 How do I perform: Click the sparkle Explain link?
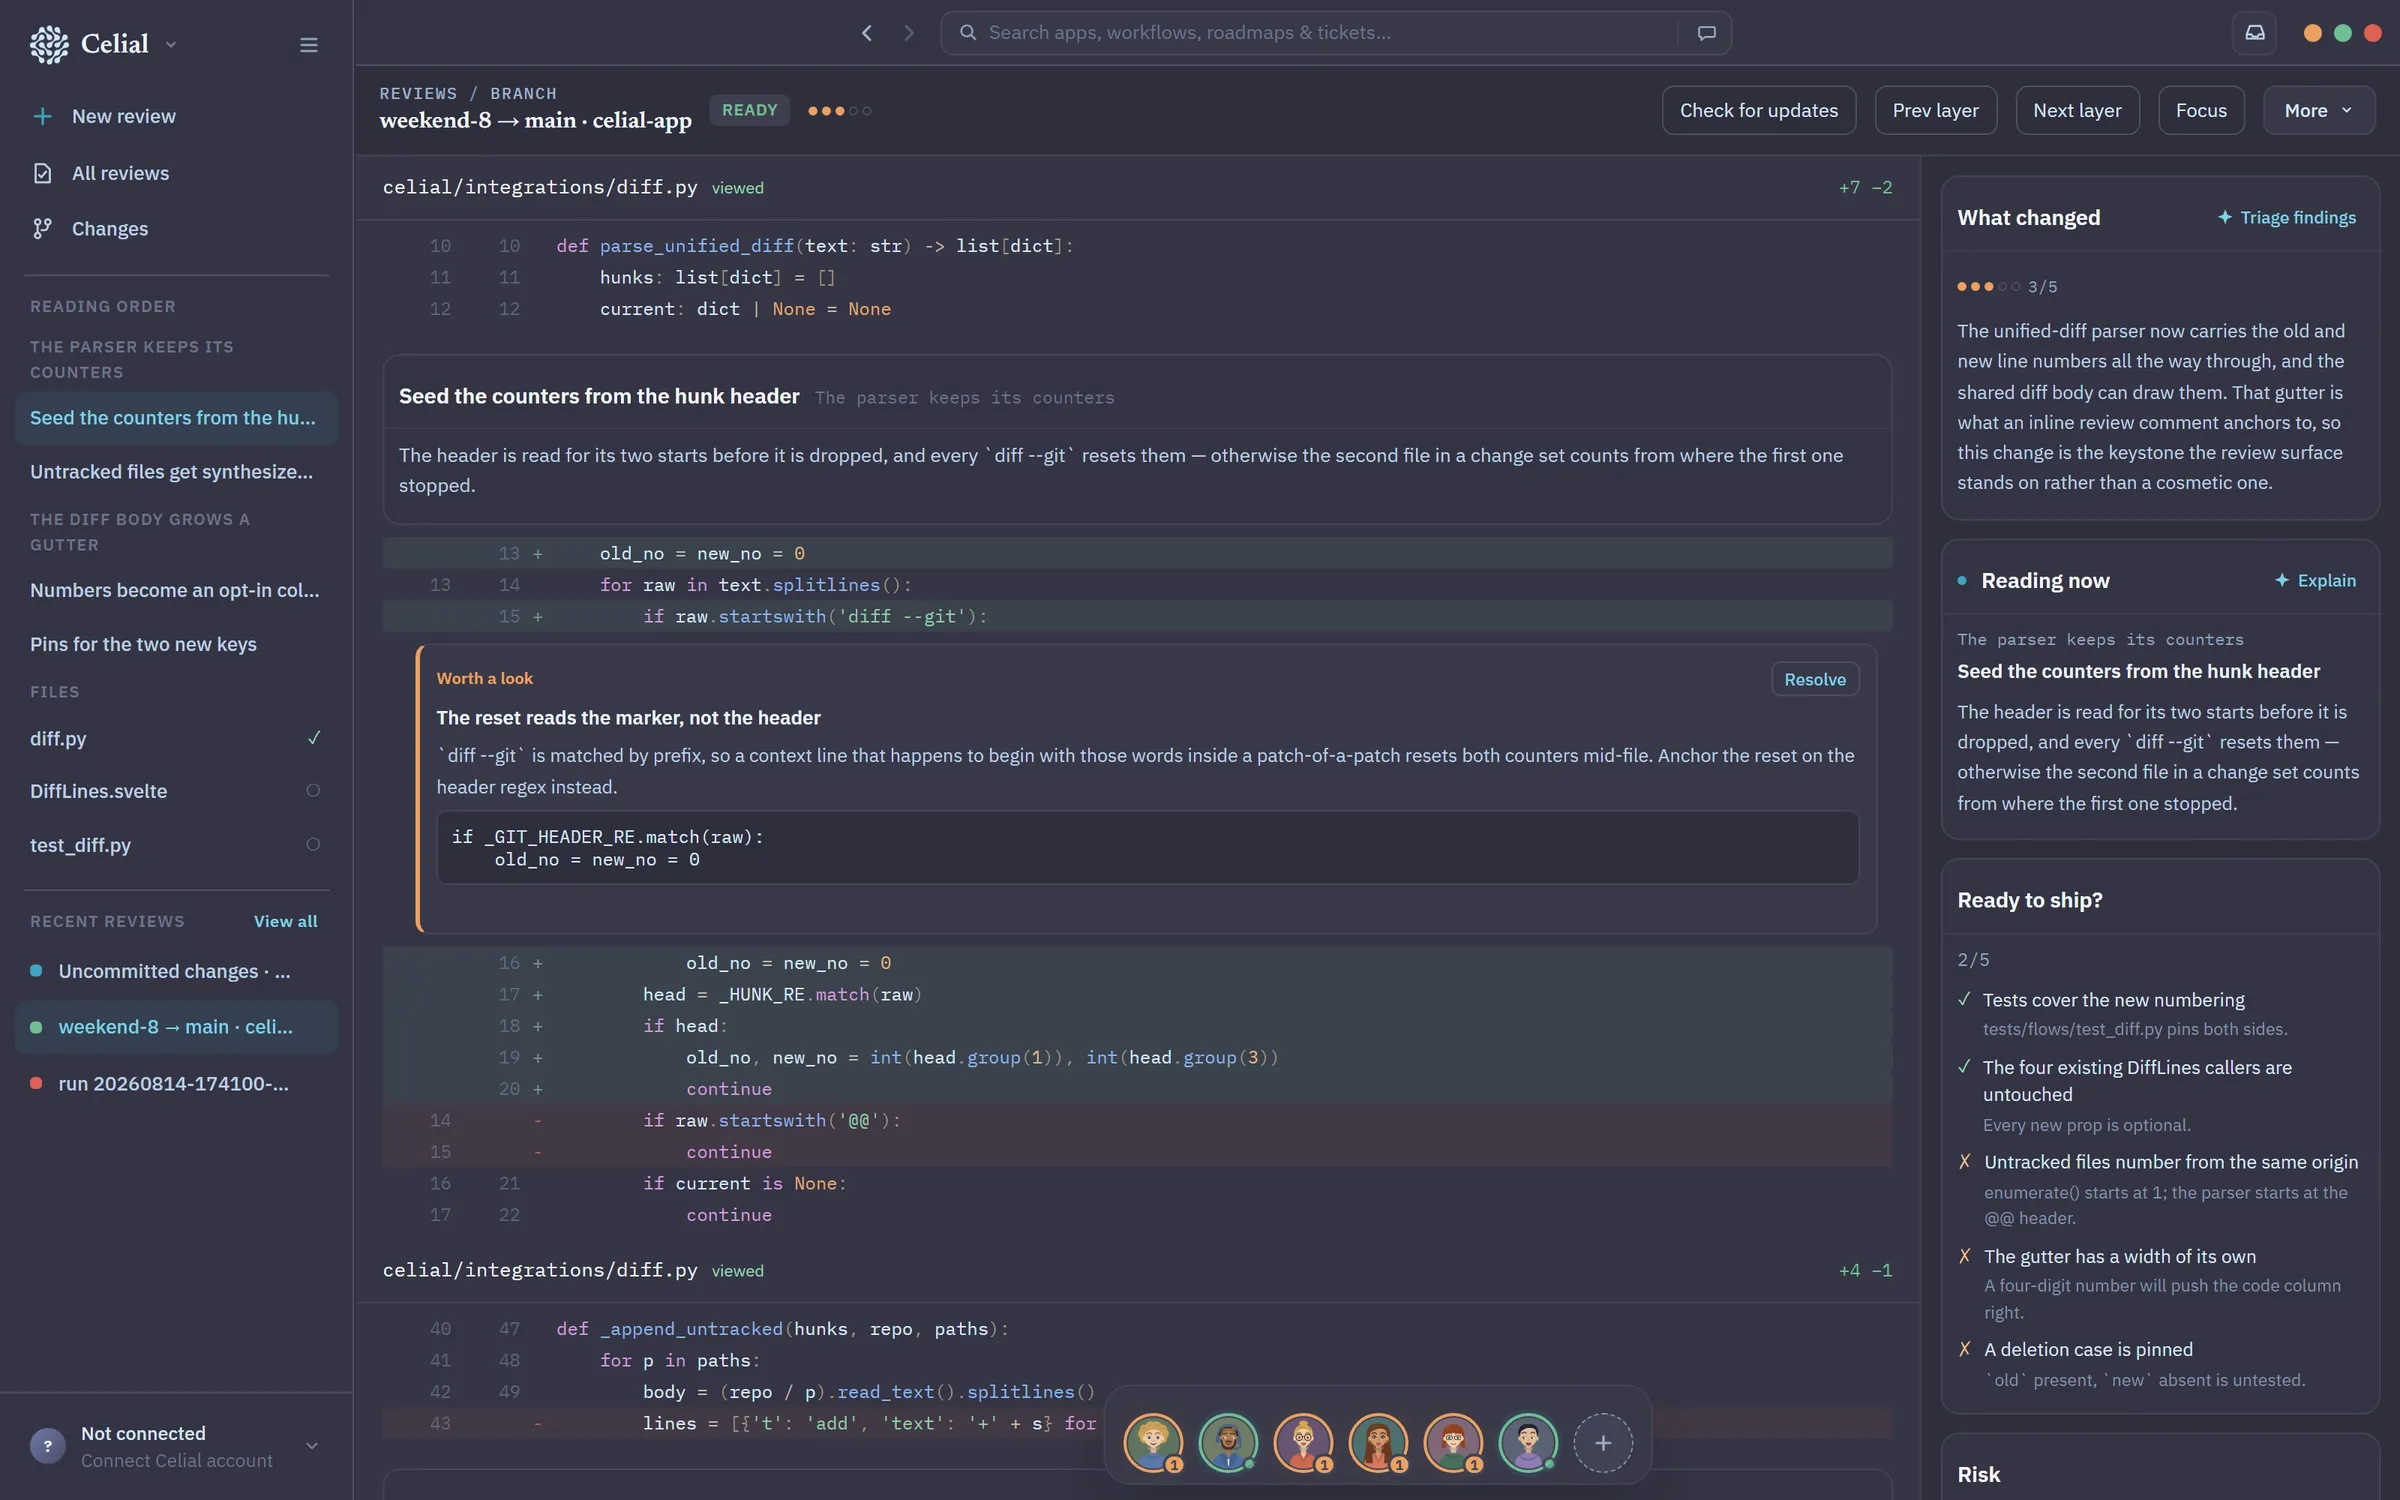click(2315, 581)
